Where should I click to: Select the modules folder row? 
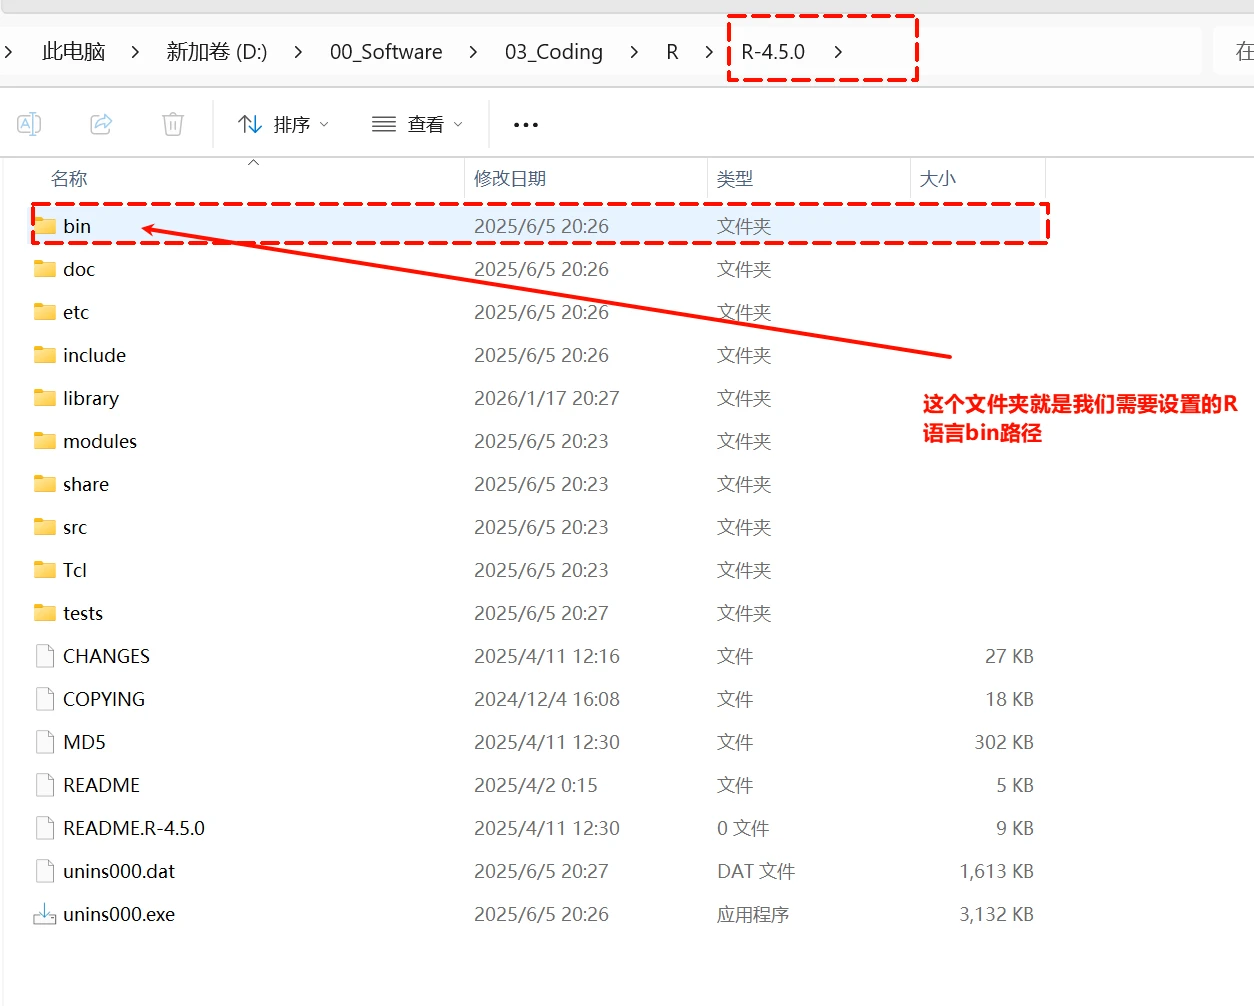click(100, 441)
